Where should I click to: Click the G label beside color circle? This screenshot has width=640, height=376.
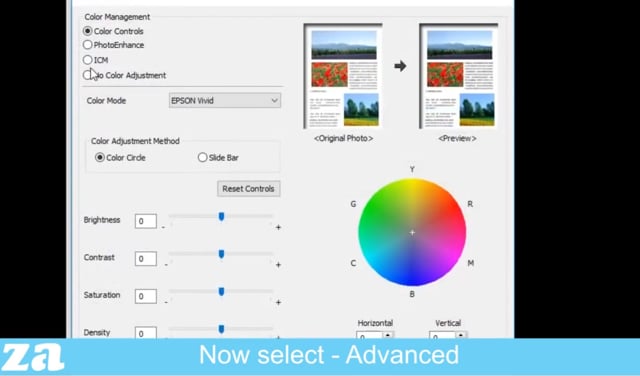pyautogui.click(x=353, y=204)
